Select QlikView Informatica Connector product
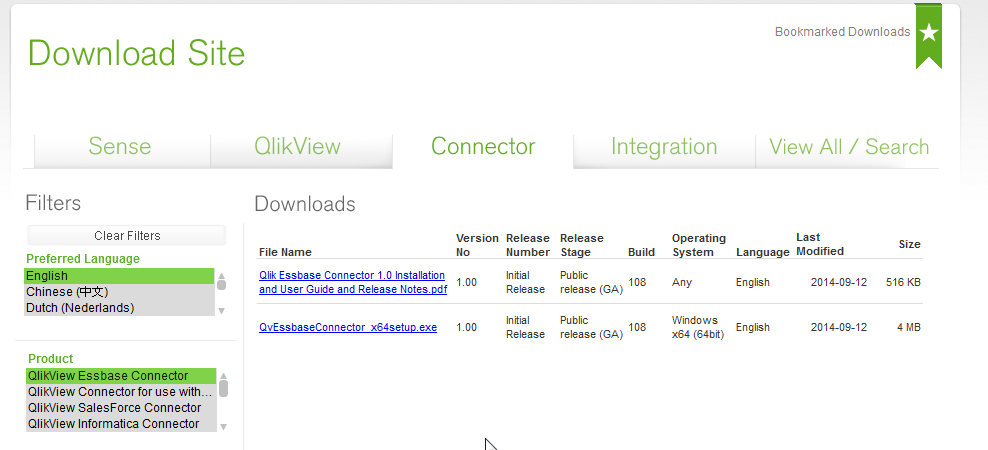 click(x=121, y=424)
